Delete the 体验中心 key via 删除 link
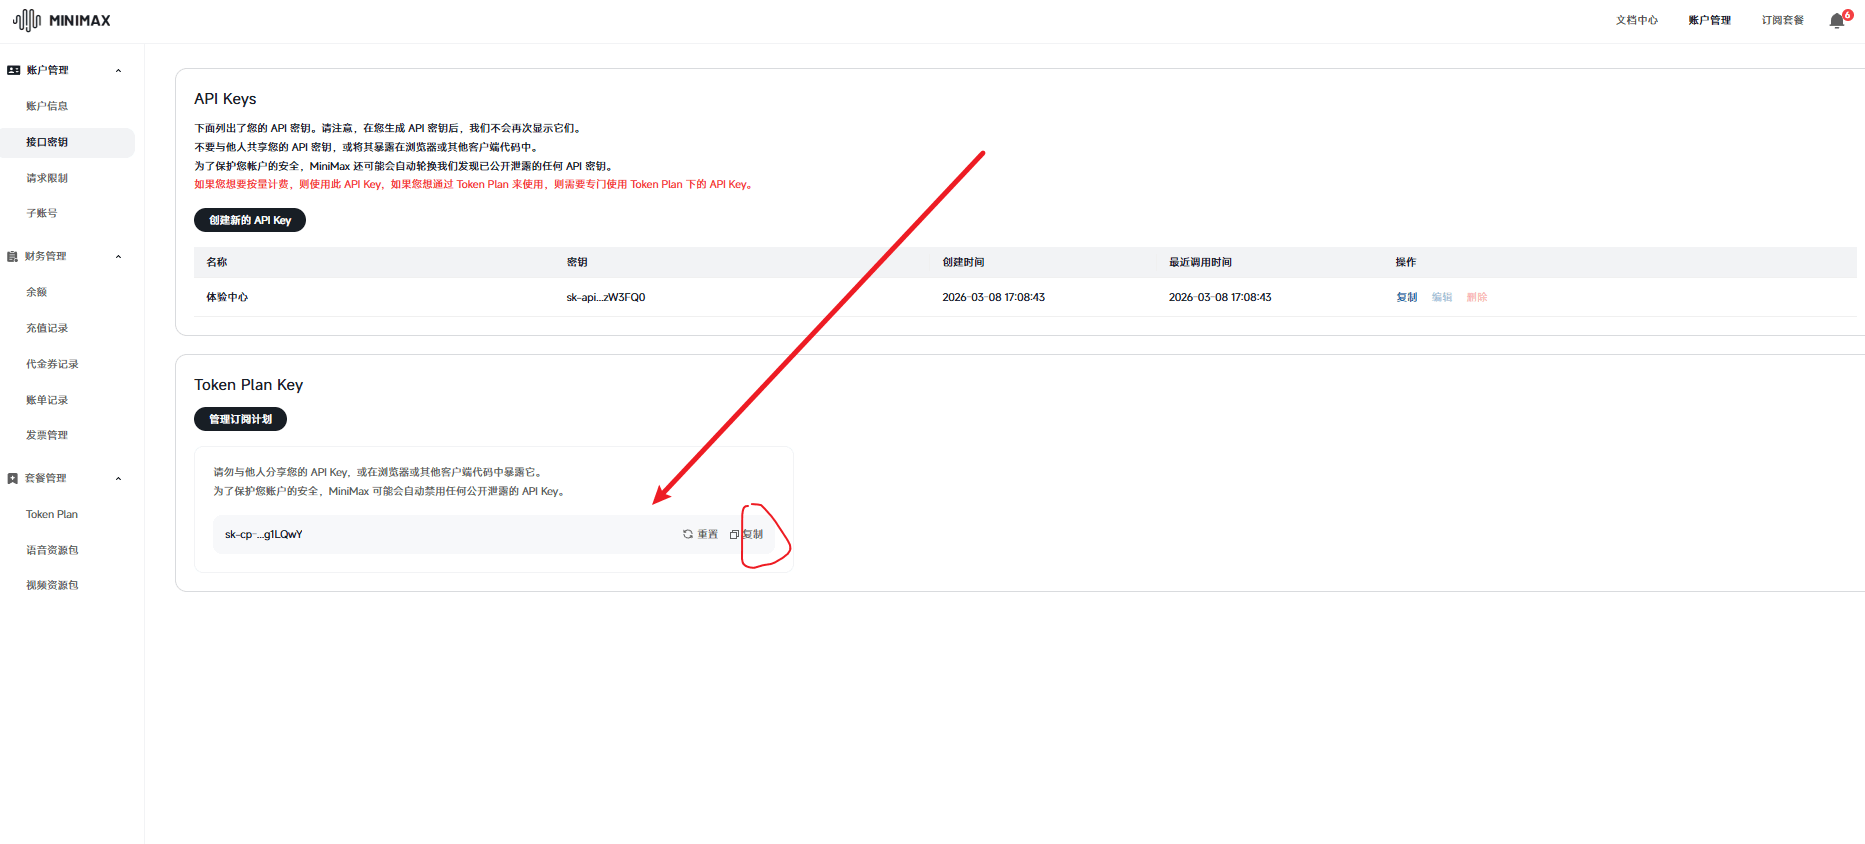The image size is (1865, 844). tap(1476, 297)
